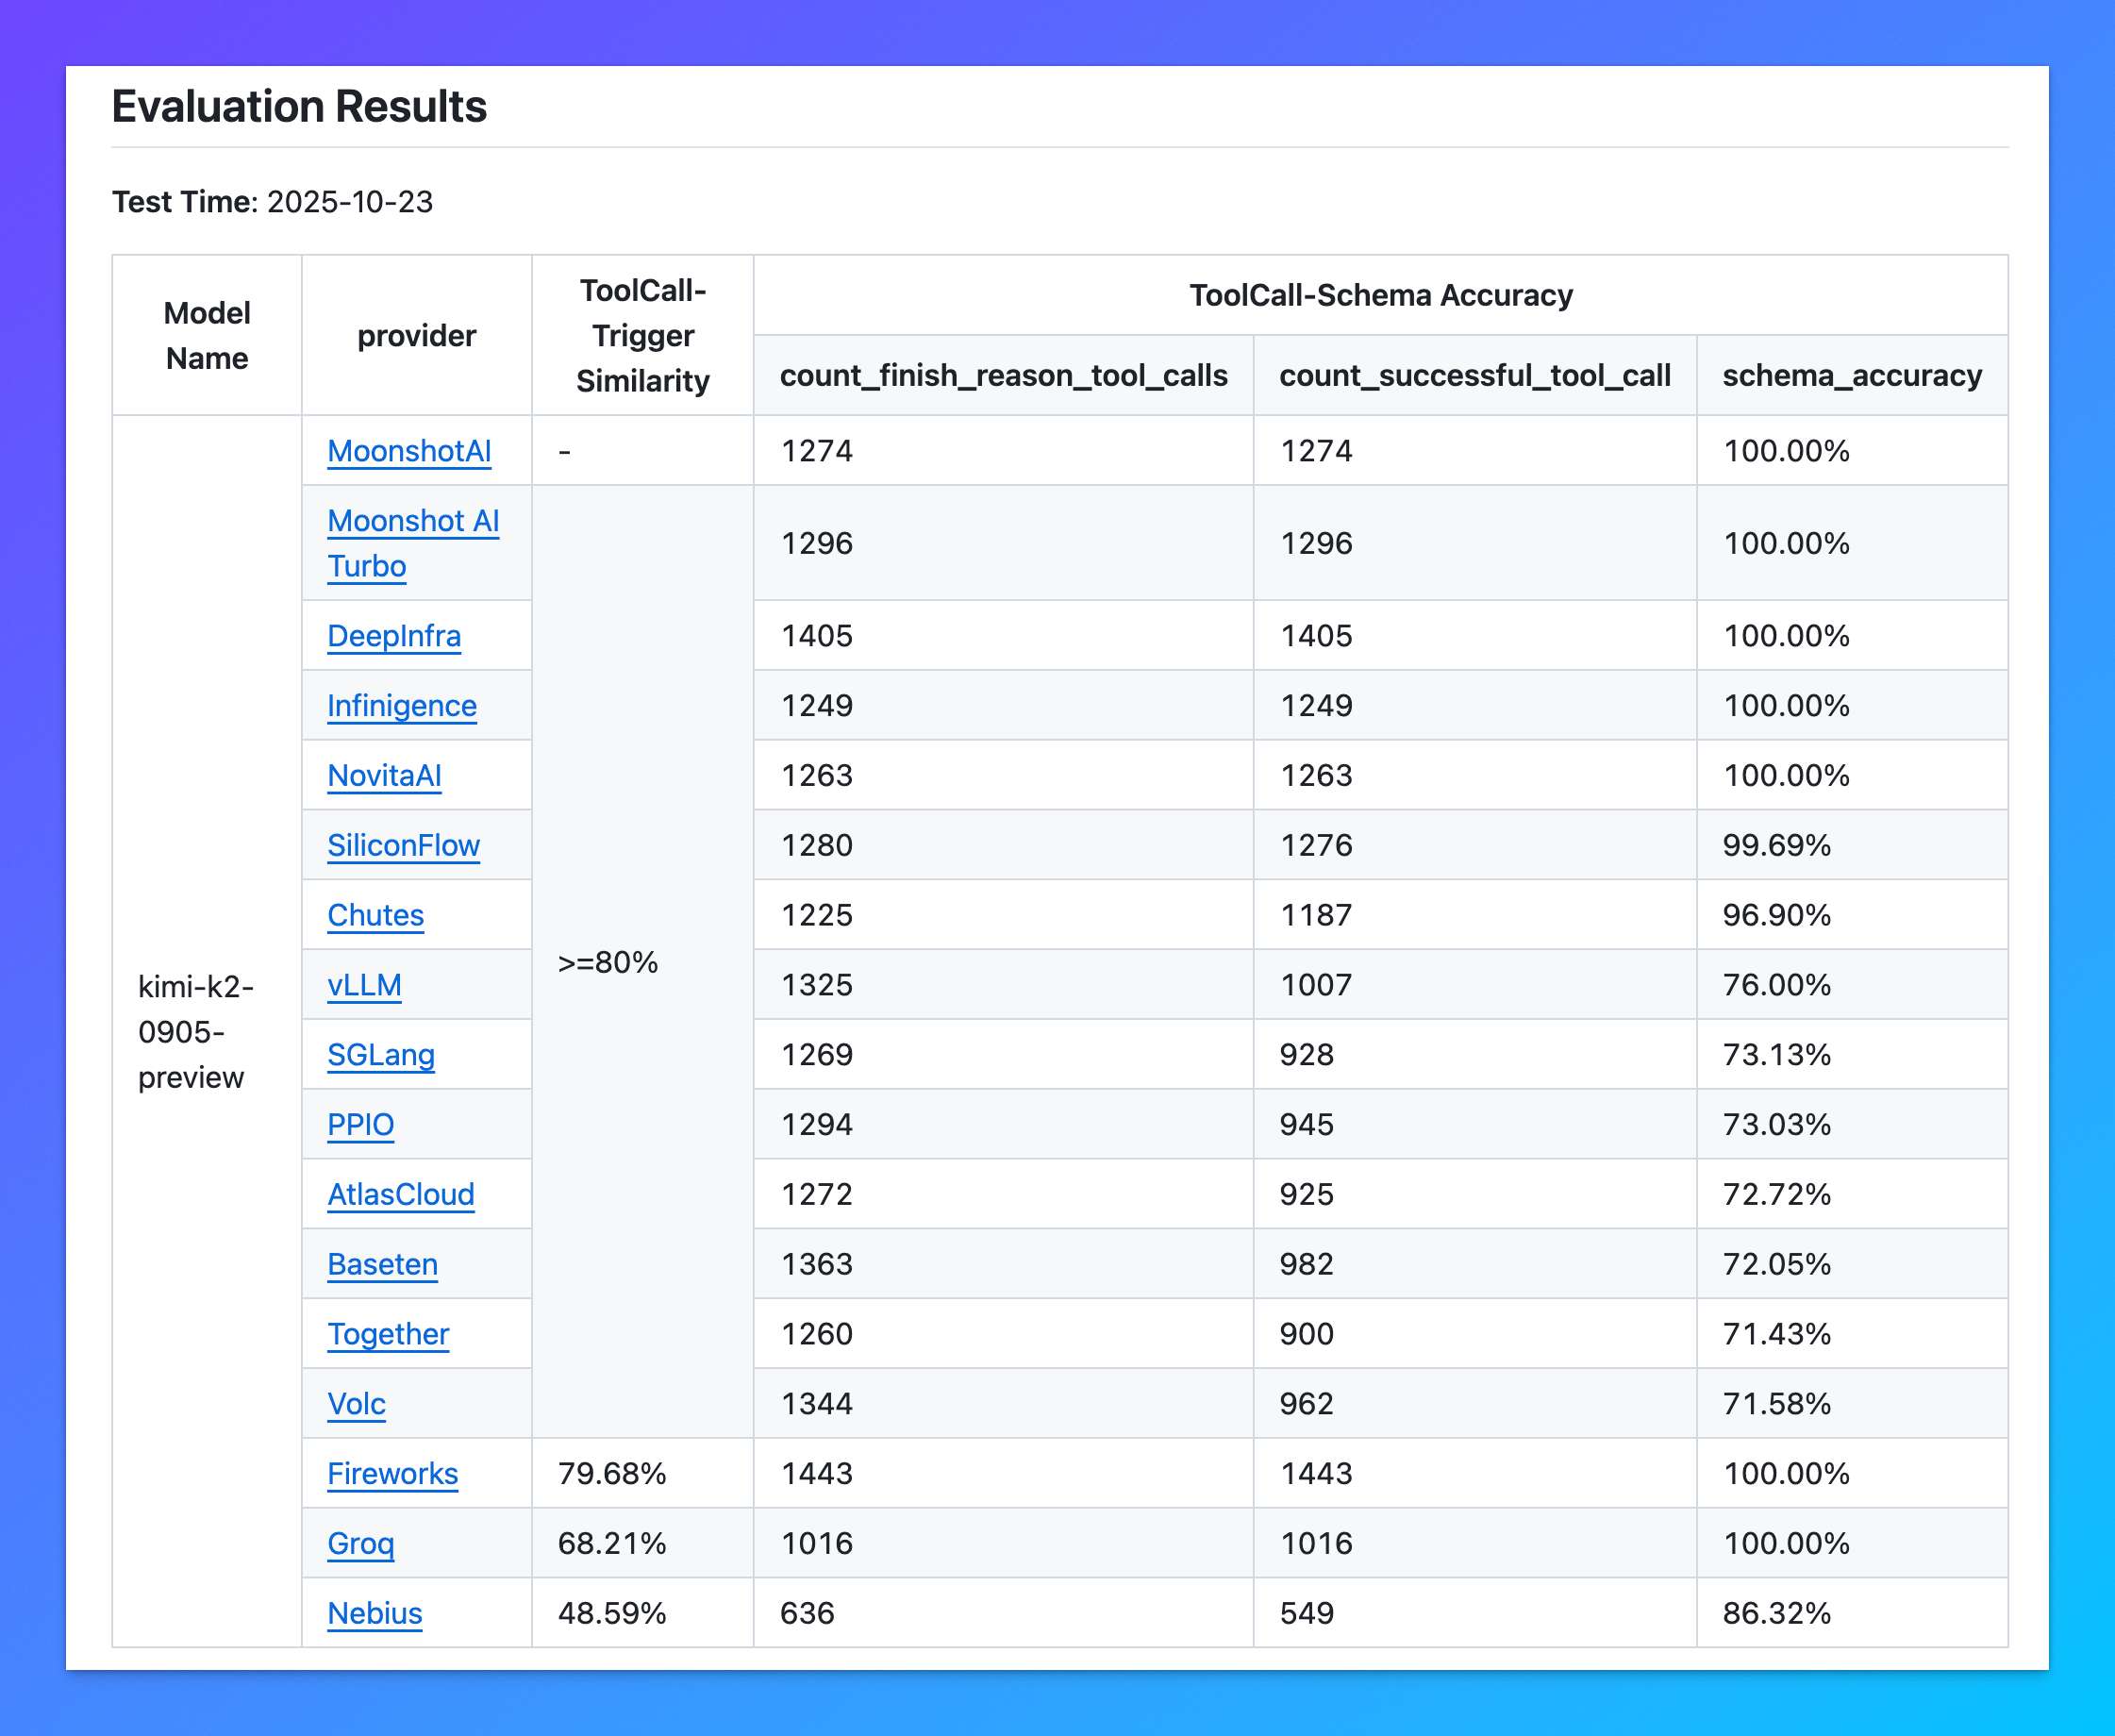Open the SGLang link

pyautogui.click(x=380, y=1055)
